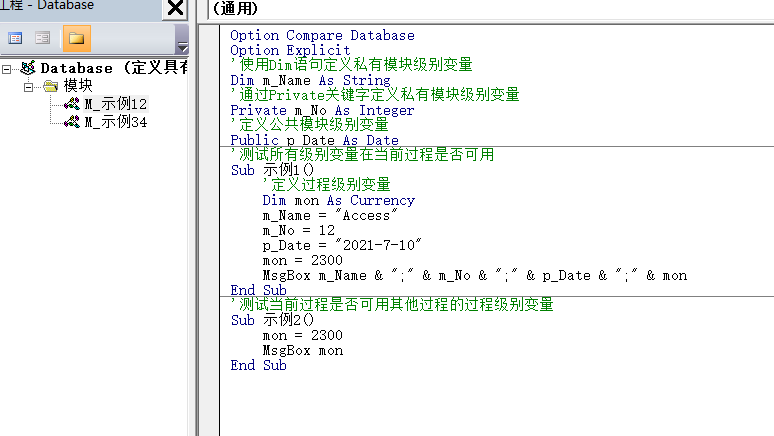Click the line 'Option Explicit'
The height and width of the screenshot is (436, 774).
pyautogui.click(x=290, y=50)
